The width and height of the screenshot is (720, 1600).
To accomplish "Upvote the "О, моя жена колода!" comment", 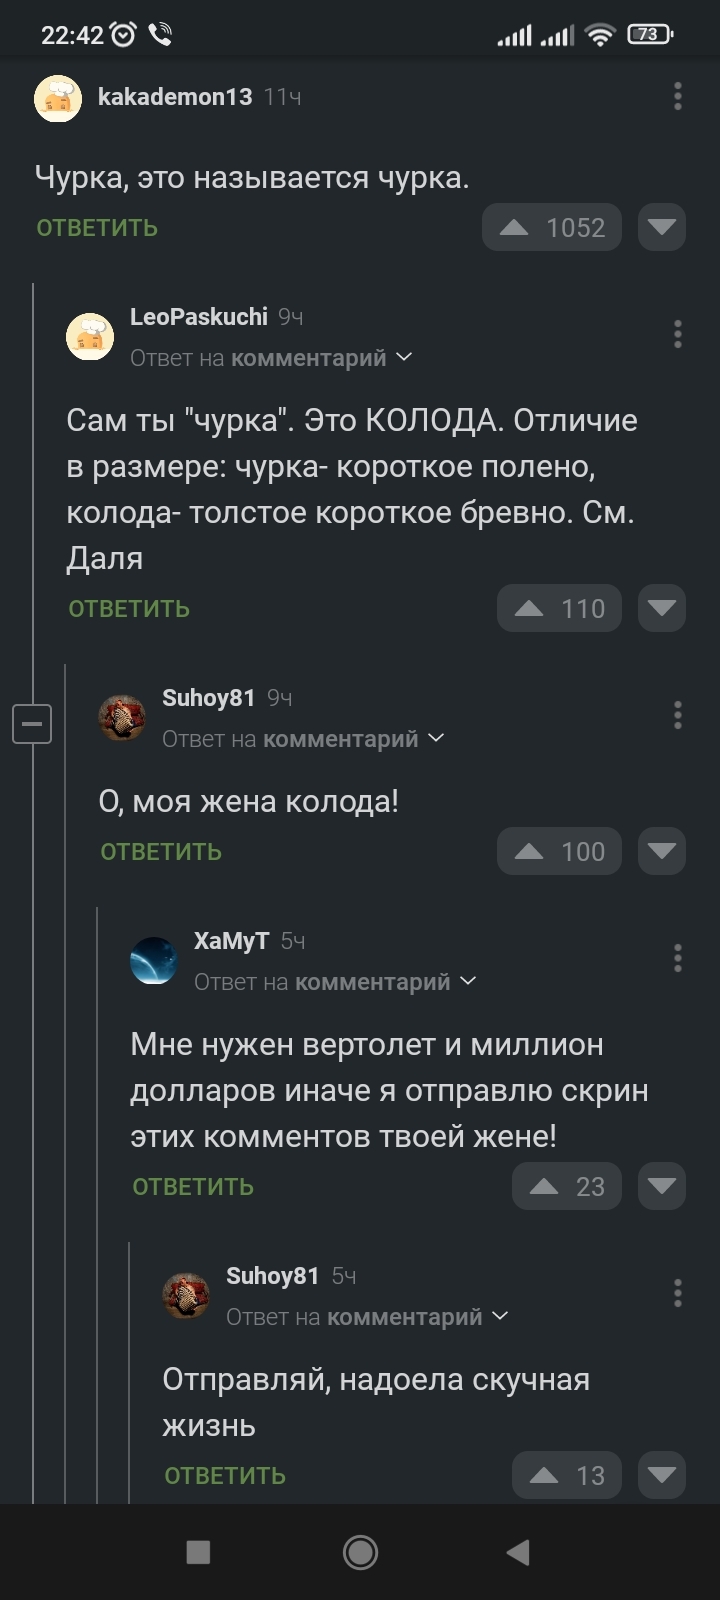I will coord(530,852).
